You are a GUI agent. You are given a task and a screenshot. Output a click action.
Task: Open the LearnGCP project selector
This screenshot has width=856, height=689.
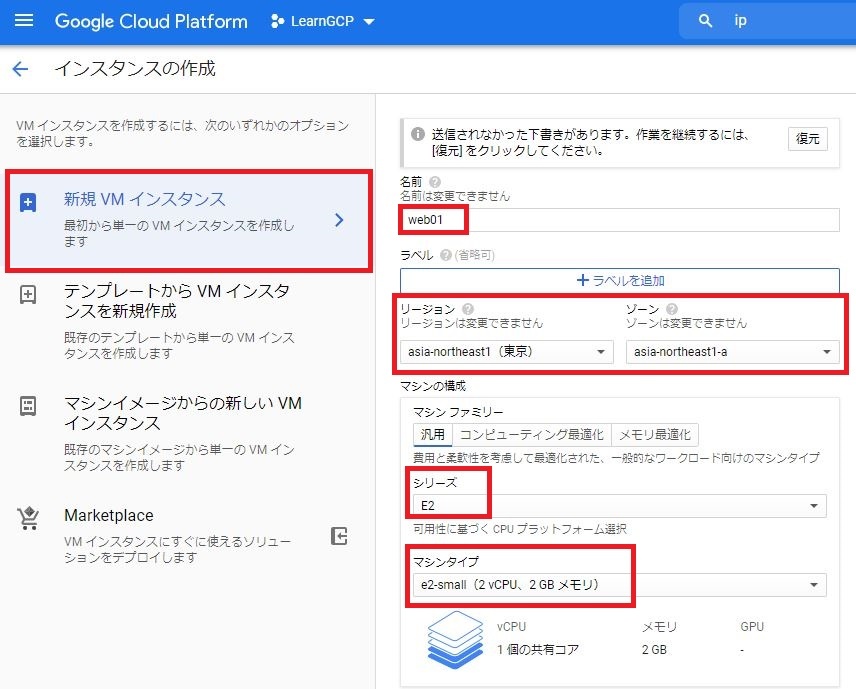pos(323,21)
